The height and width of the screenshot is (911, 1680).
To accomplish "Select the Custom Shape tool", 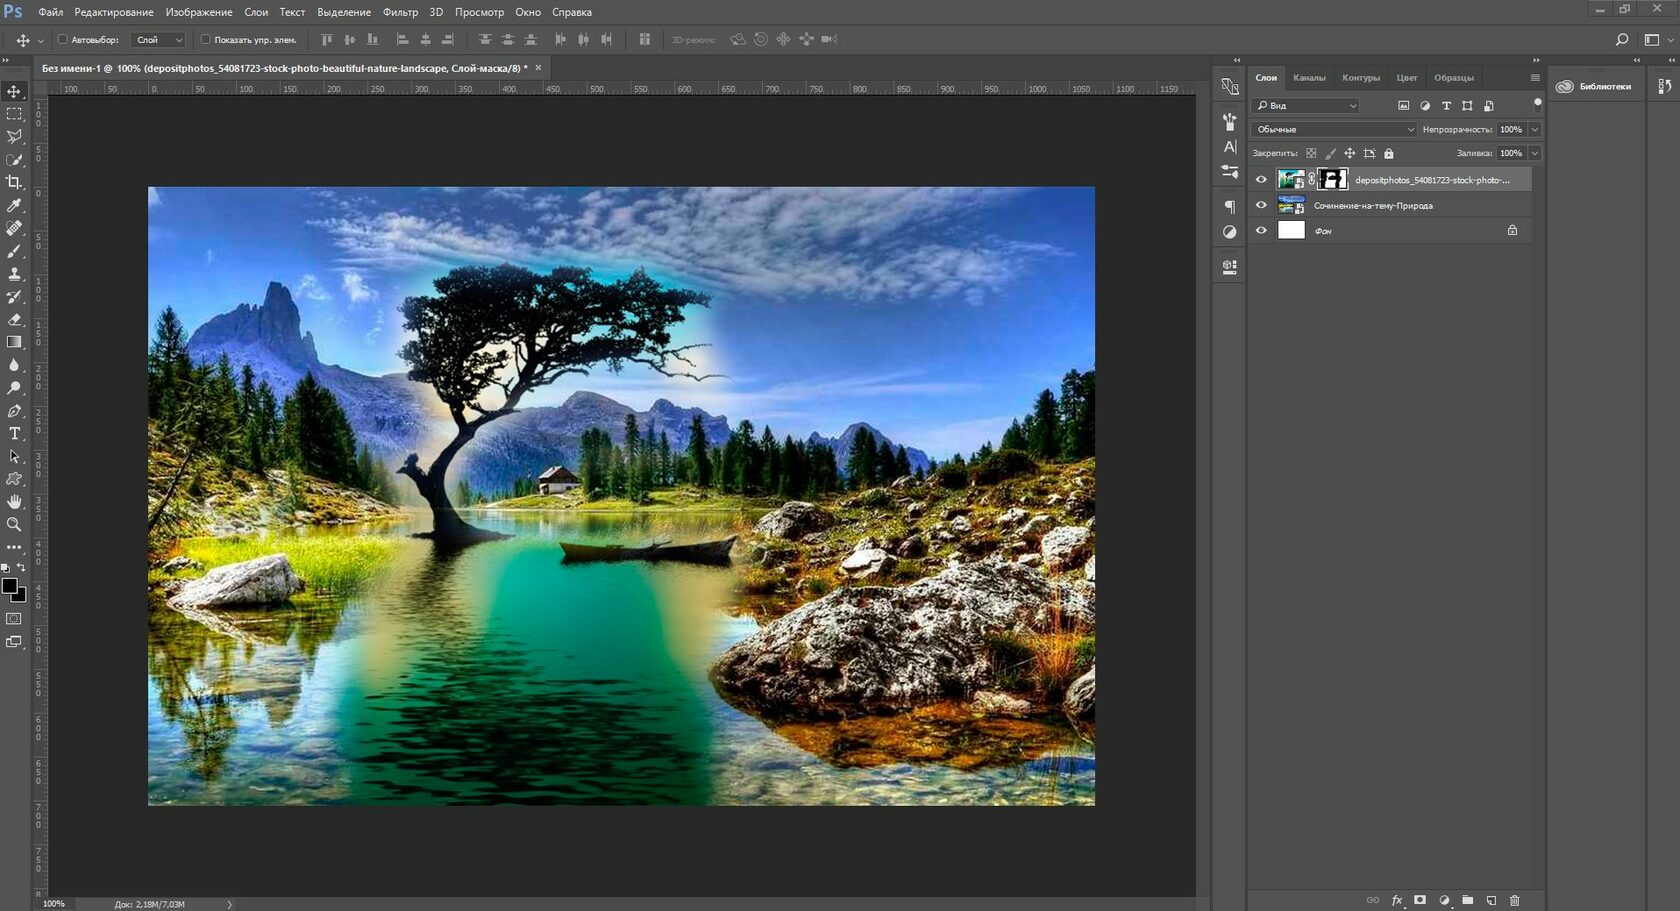I will coord(14,479).
